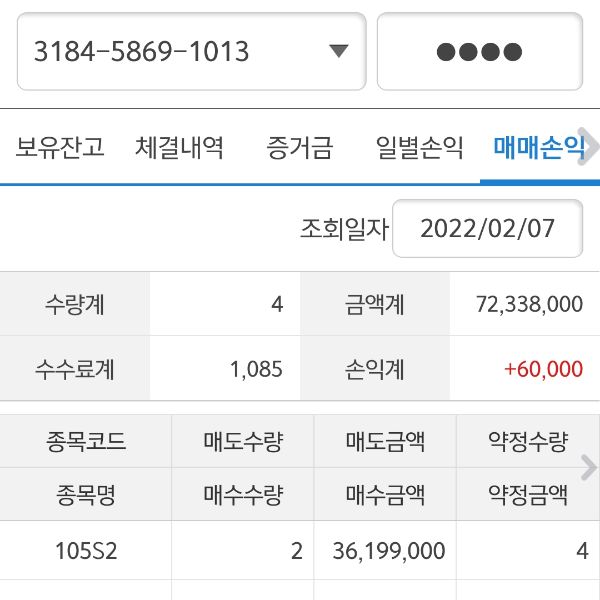600x600 pixels.
Task: Select the 105S2 stock row
Action: [86, 551]
